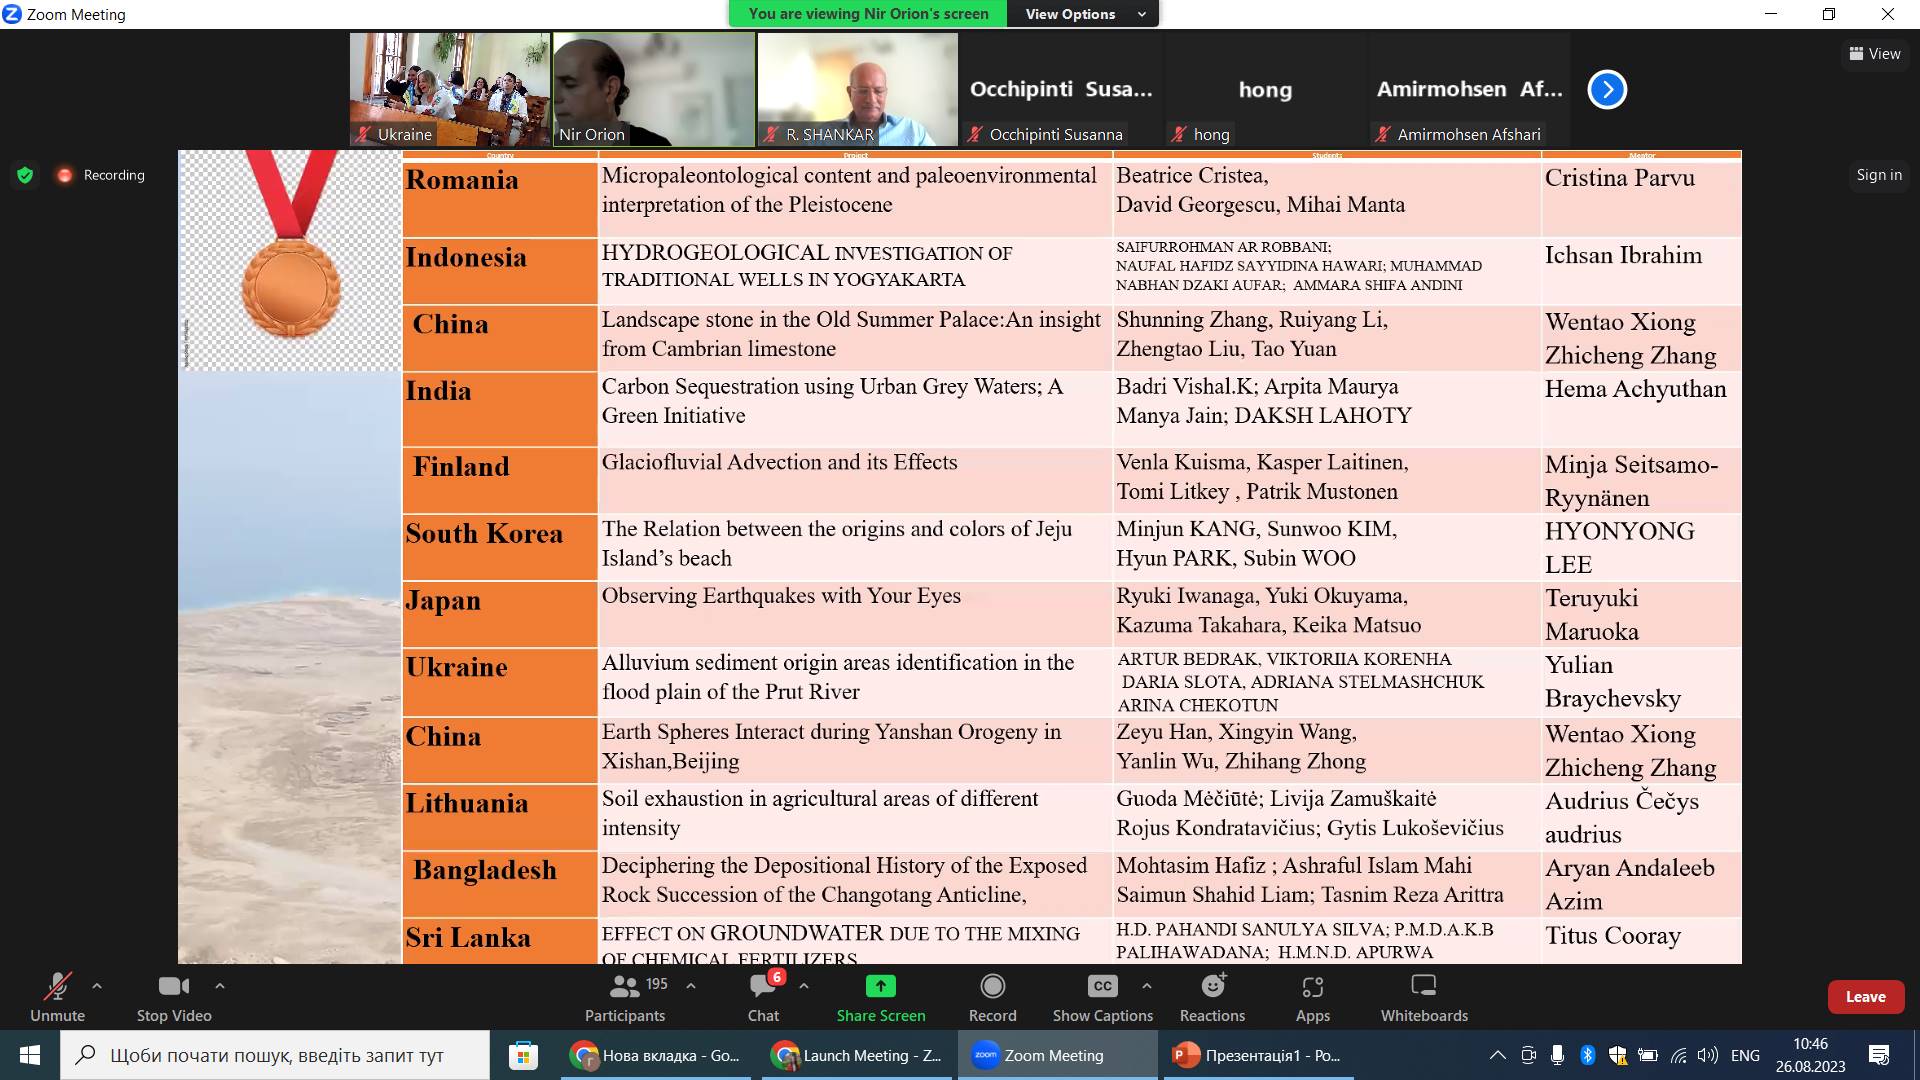Open the Windows Start menu
Screen dimensions: 1920x1080
(x=30, y=1055)
